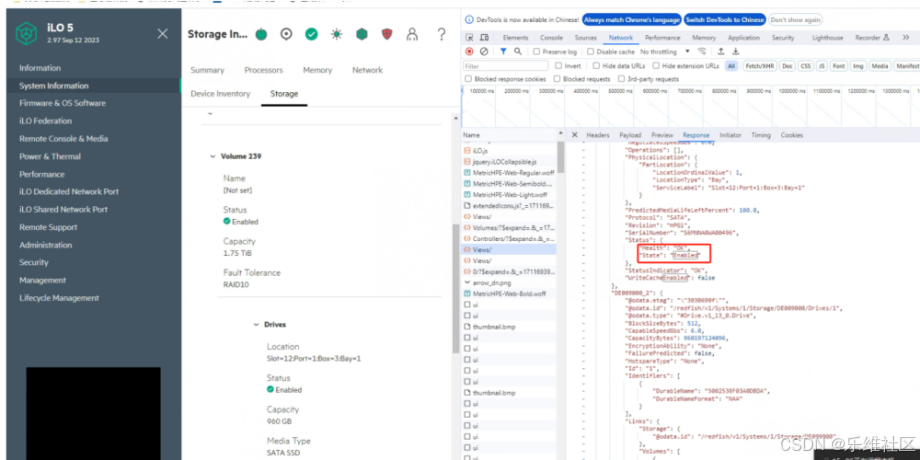The height and width of the screenshot is (460, 920).
Task: Click the green hexagon iLO status icon
Action: pyautogui.click(x=362, y=35)
